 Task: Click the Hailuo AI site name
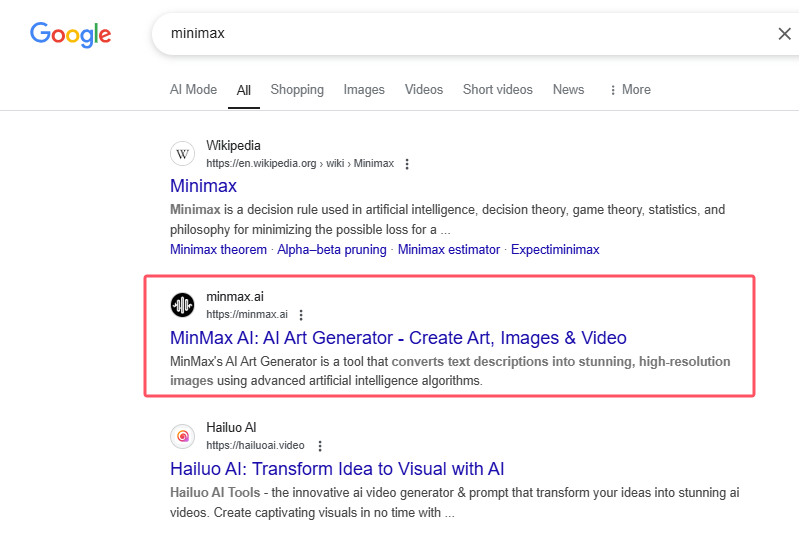click(231, 427)
